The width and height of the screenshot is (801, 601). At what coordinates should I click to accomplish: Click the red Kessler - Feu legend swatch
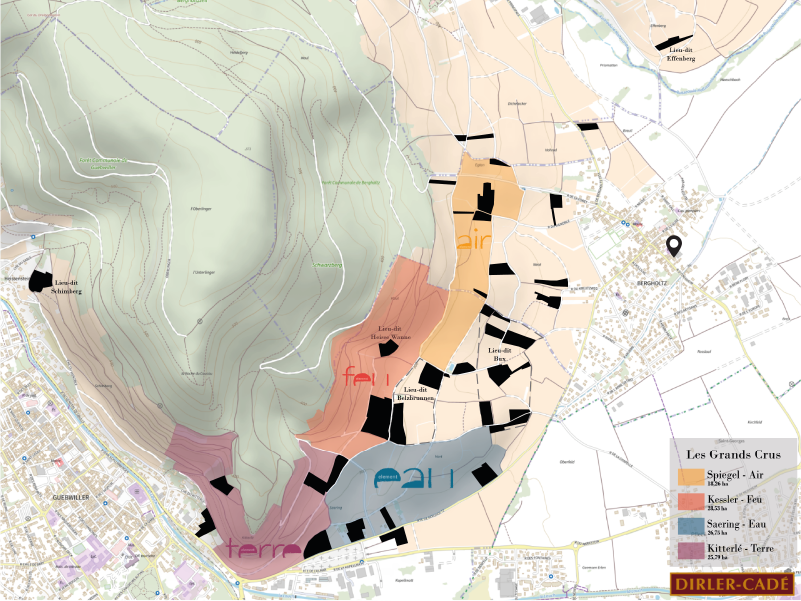(690, 501)
